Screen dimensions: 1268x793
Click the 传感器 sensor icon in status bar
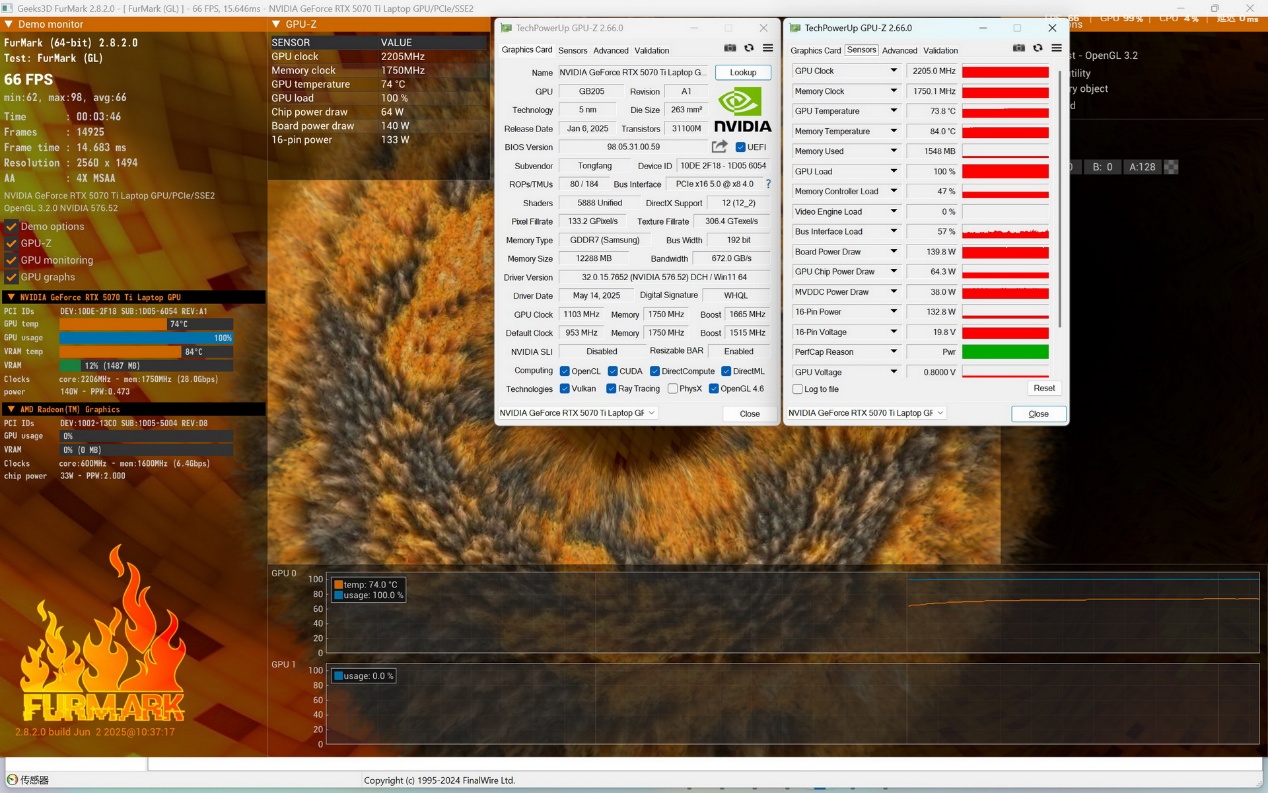coord(12,780)
